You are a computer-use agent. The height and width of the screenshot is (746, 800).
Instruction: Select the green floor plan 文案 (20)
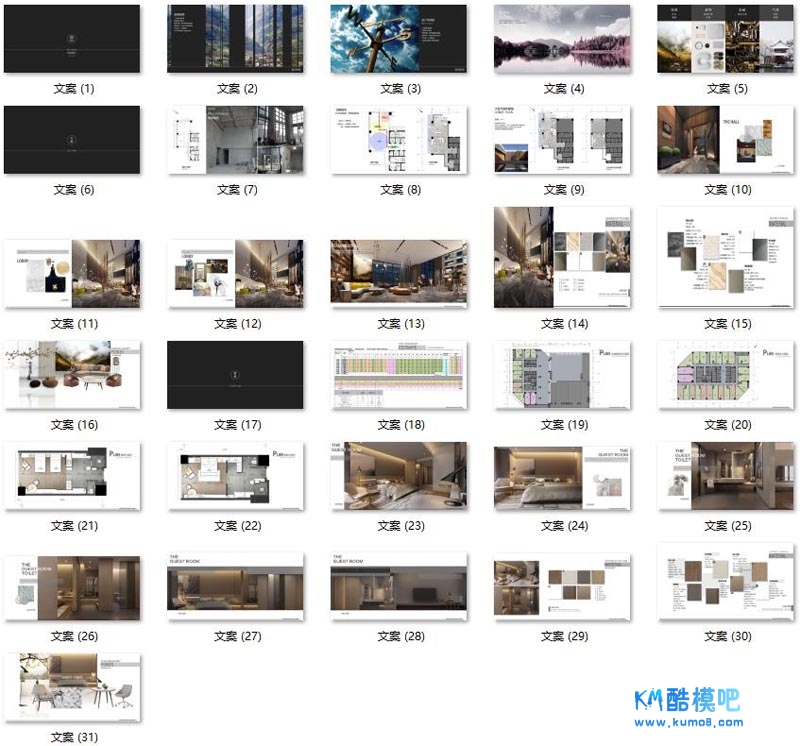726,374
